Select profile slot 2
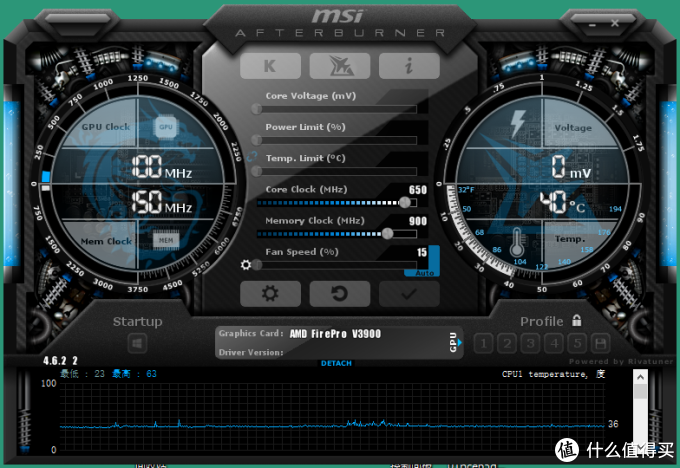The width and height of the screenshot is (680, 468). pos(507,344)
